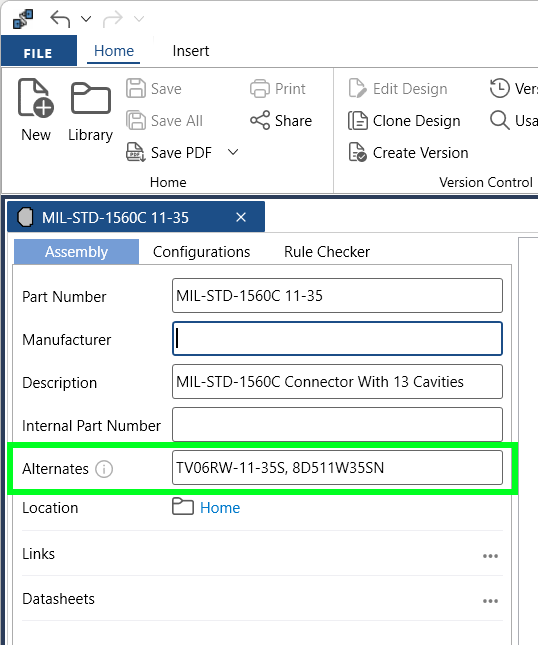Click the Share button
The image size is (538, 645).
[x=281, y=121]
